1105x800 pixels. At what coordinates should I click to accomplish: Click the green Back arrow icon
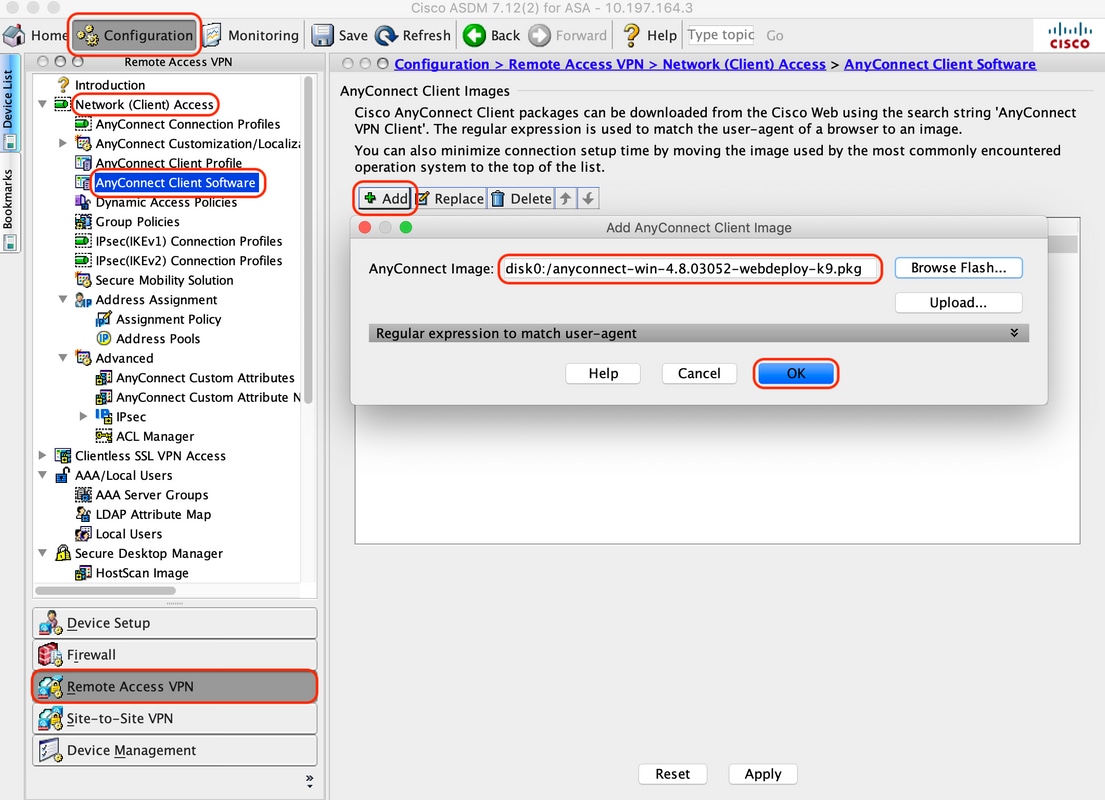tap(474, 35)
